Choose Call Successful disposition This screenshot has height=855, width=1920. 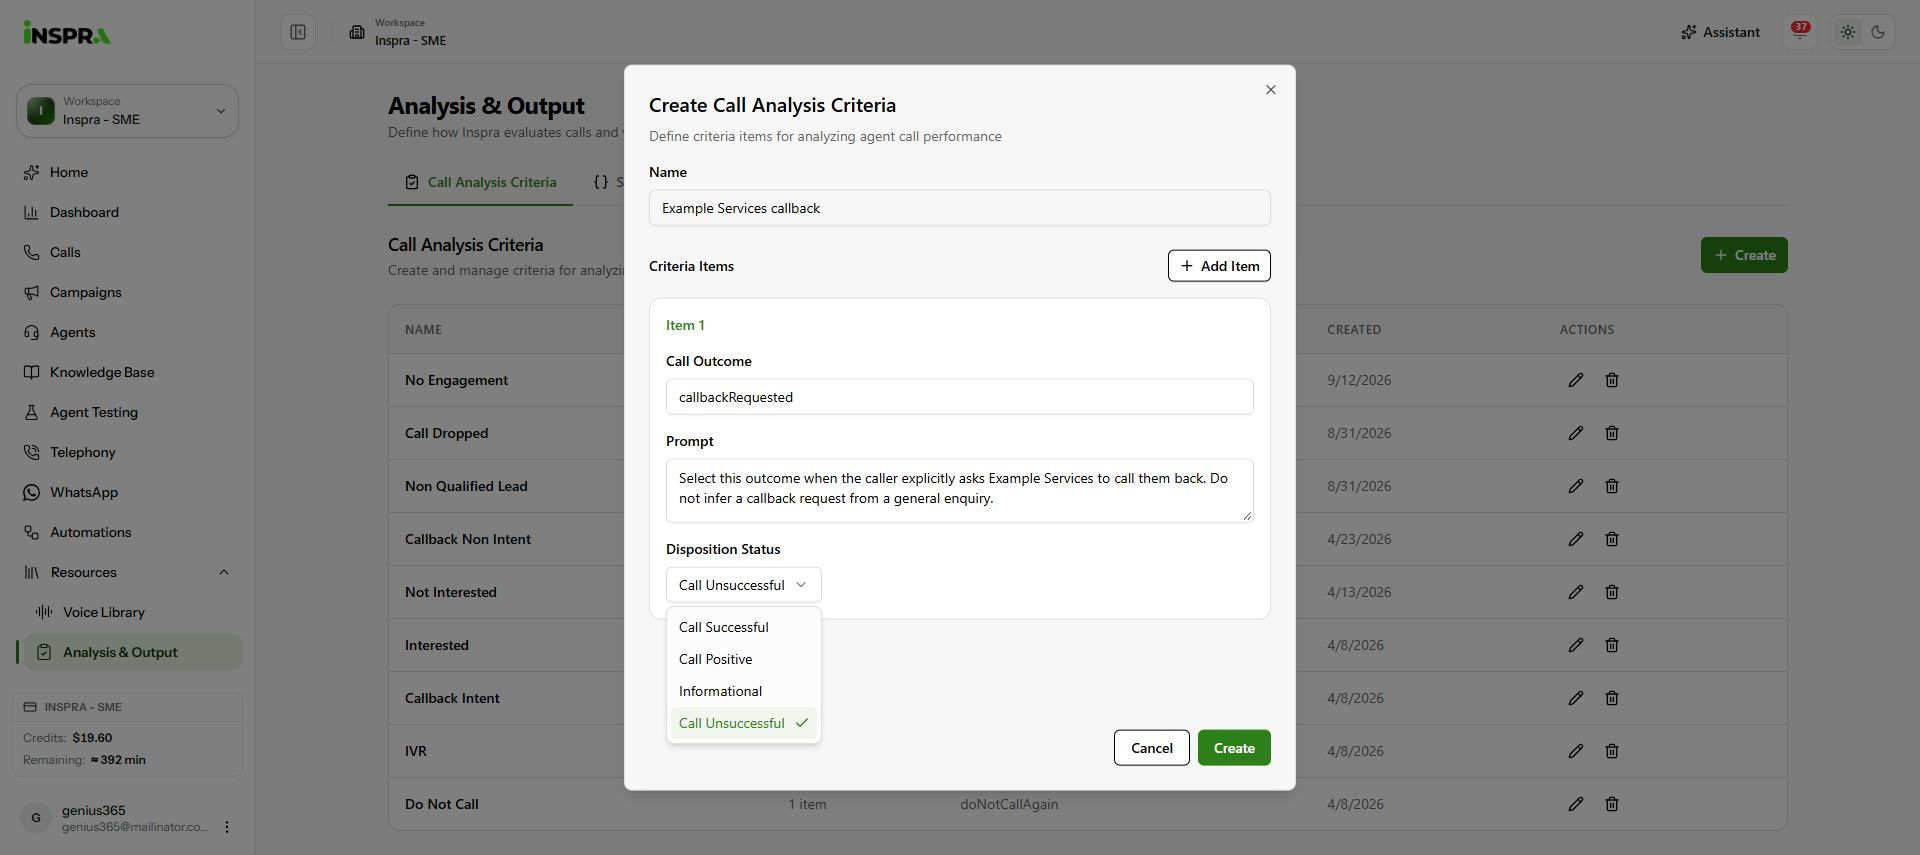pyautogui.click(x=743, y=627)
